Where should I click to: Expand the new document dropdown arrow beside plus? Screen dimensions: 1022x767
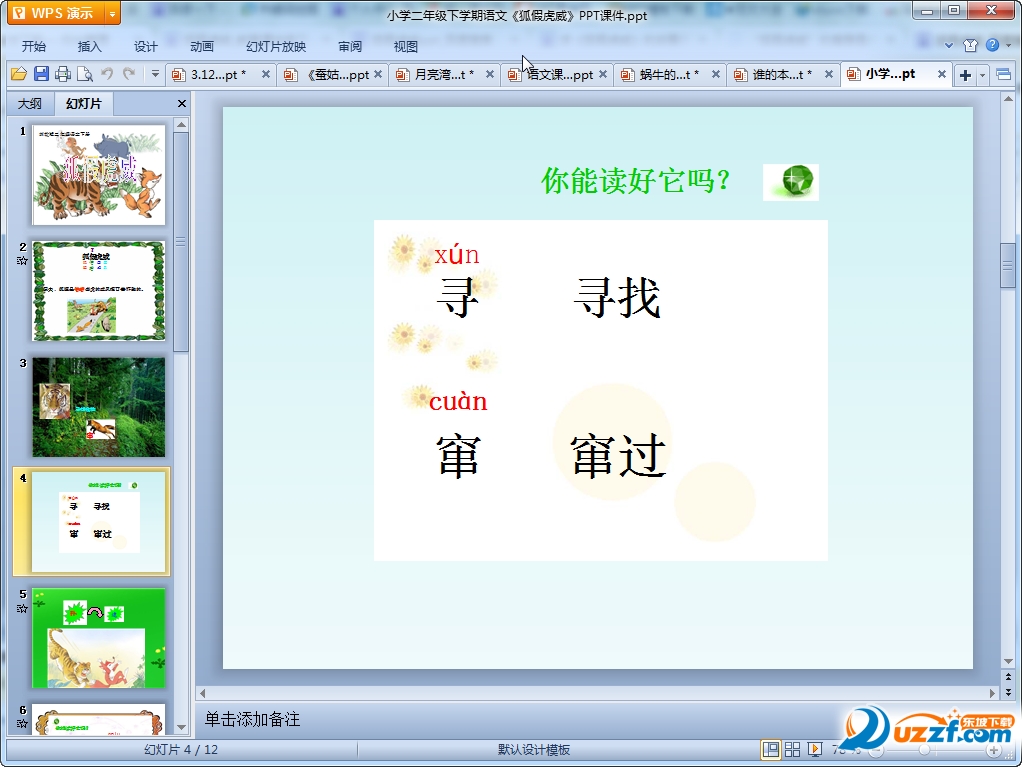coord(982,76)
